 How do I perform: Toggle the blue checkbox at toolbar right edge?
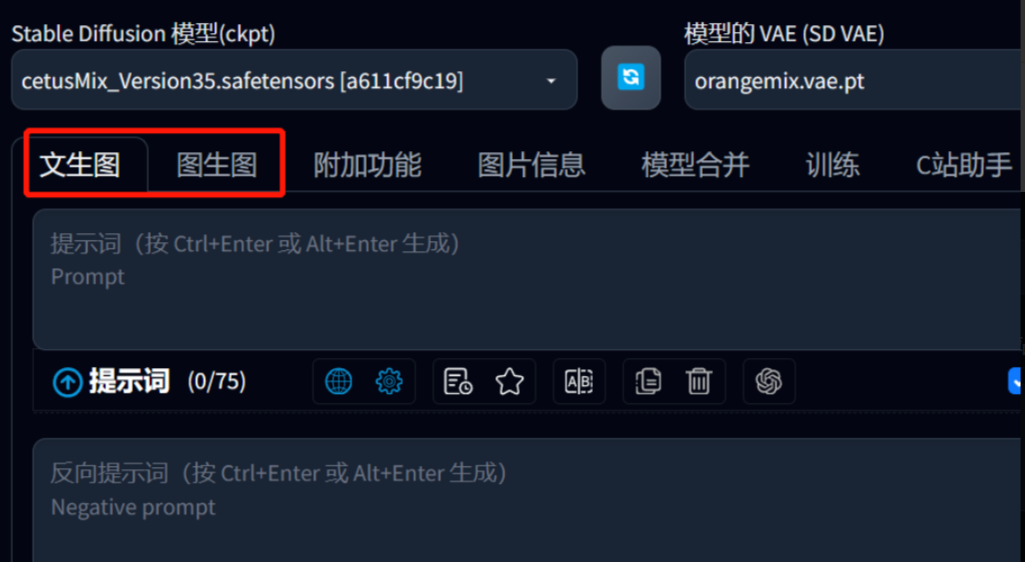1016,381
